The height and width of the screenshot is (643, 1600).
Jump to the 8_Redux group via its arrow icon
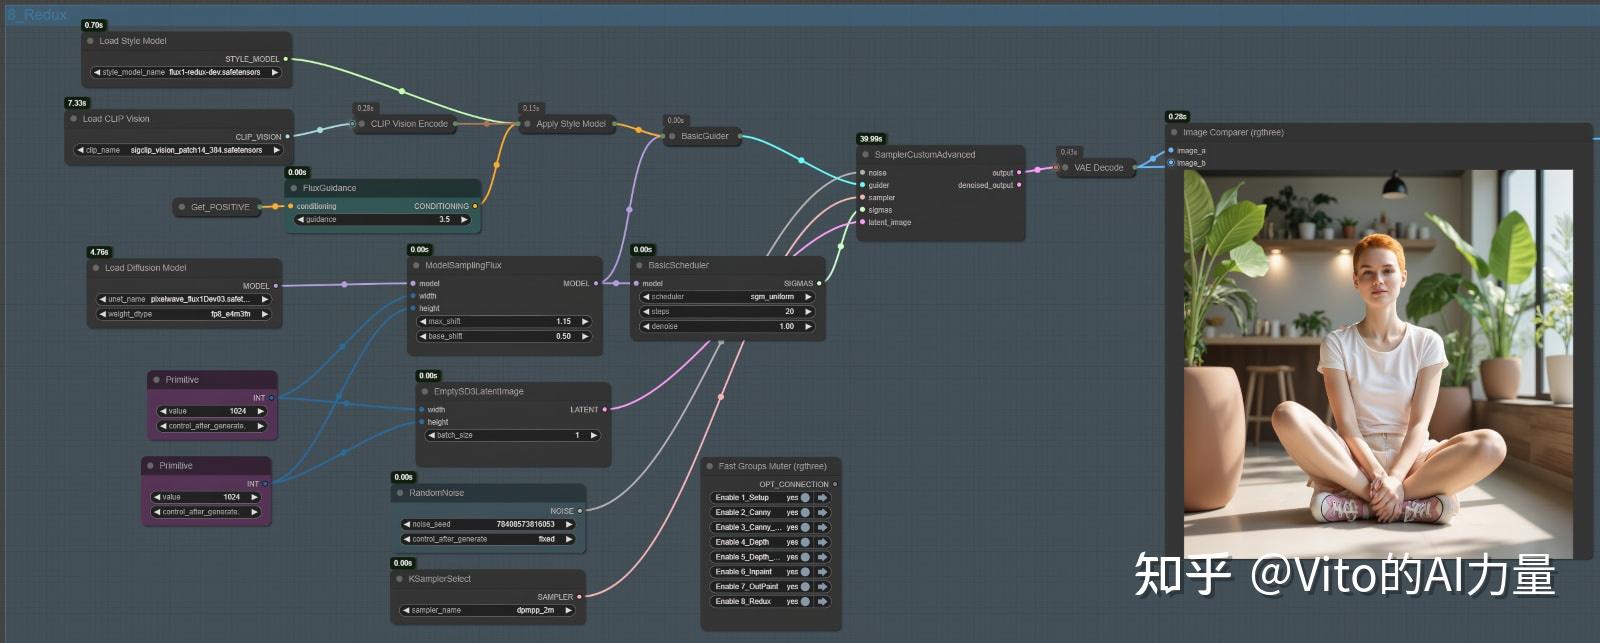coord(822,601)
